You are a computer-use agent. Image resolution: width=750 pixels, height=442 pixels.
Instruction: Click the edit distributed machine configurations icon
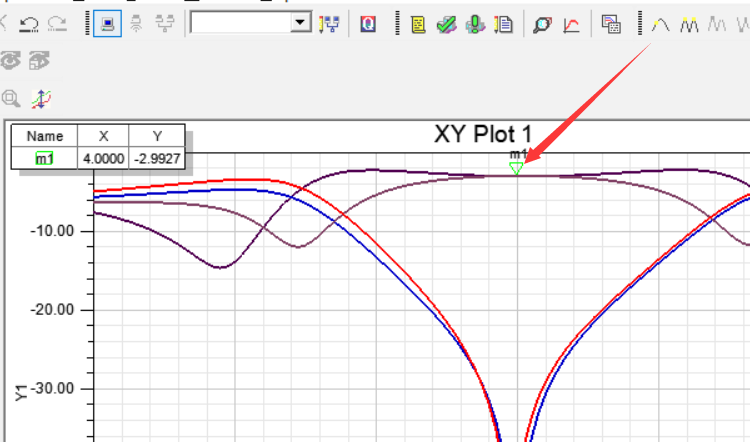(x=330, y=24)
